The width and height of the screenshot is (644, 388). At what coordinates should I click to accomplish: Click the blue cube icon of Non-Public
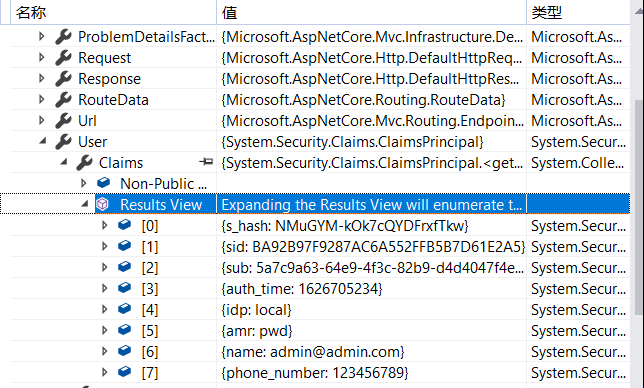103,182
